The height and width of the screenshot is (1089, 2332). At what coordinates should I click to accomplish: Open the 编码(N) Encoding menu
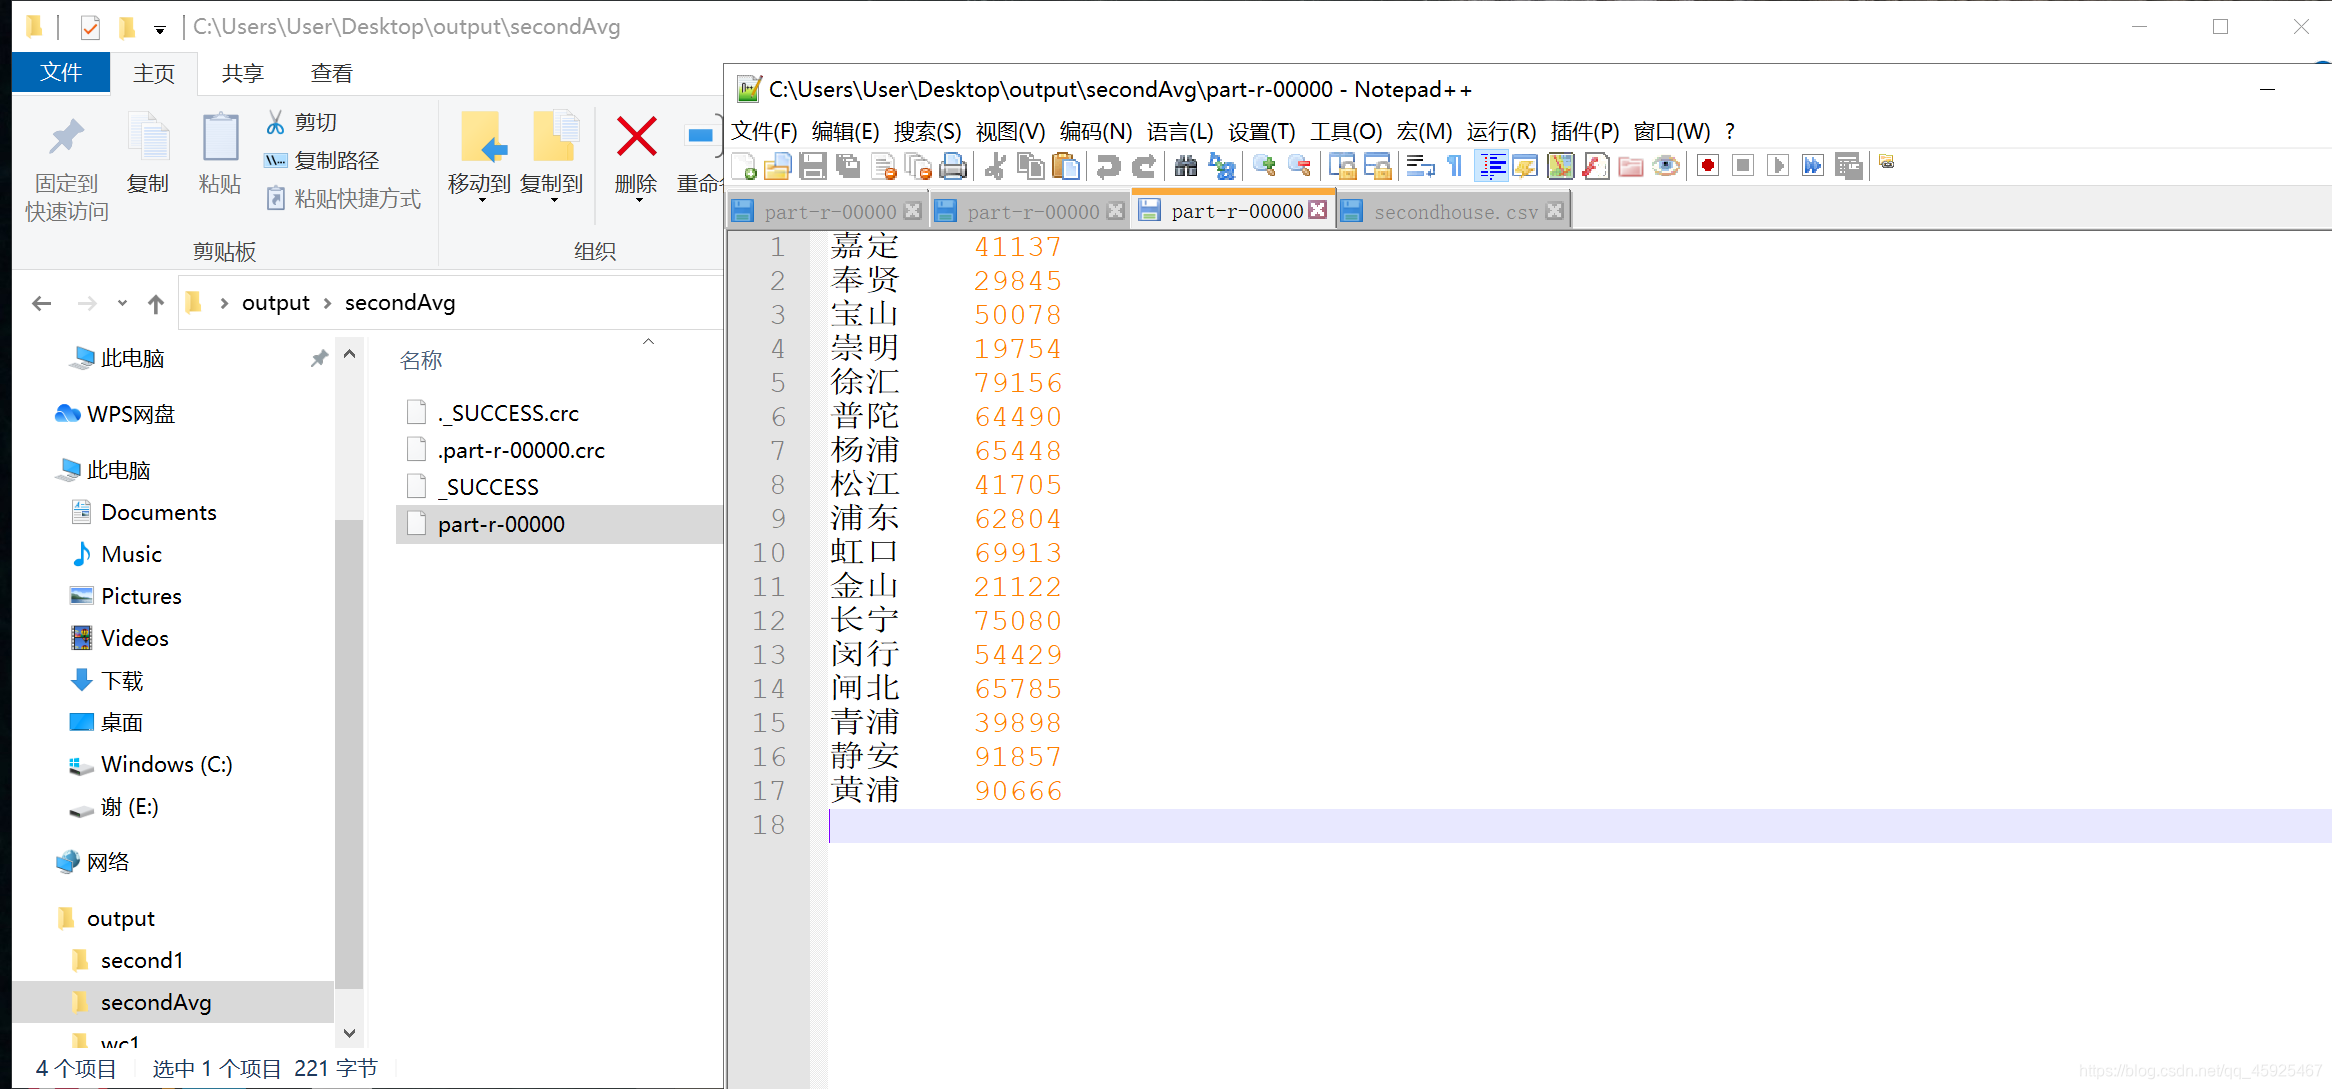pos(1095,131)
